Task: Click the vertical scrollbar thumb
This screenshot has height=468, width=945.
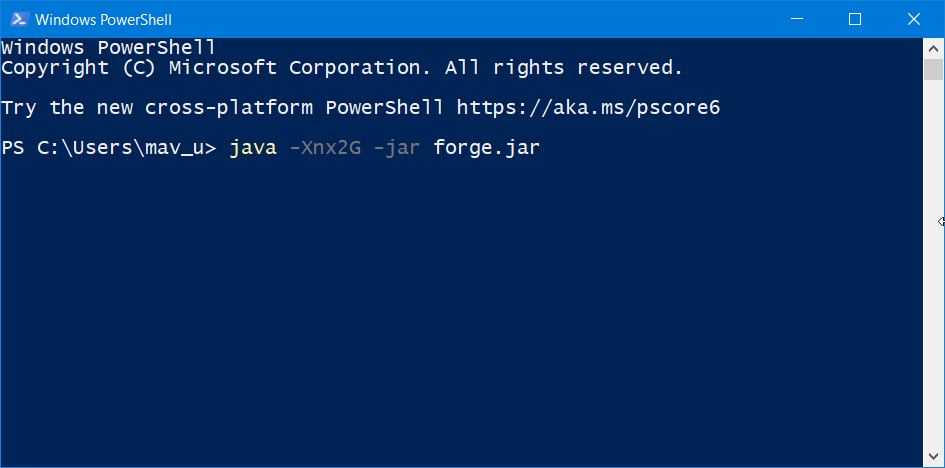Action: tap(933, 69)
